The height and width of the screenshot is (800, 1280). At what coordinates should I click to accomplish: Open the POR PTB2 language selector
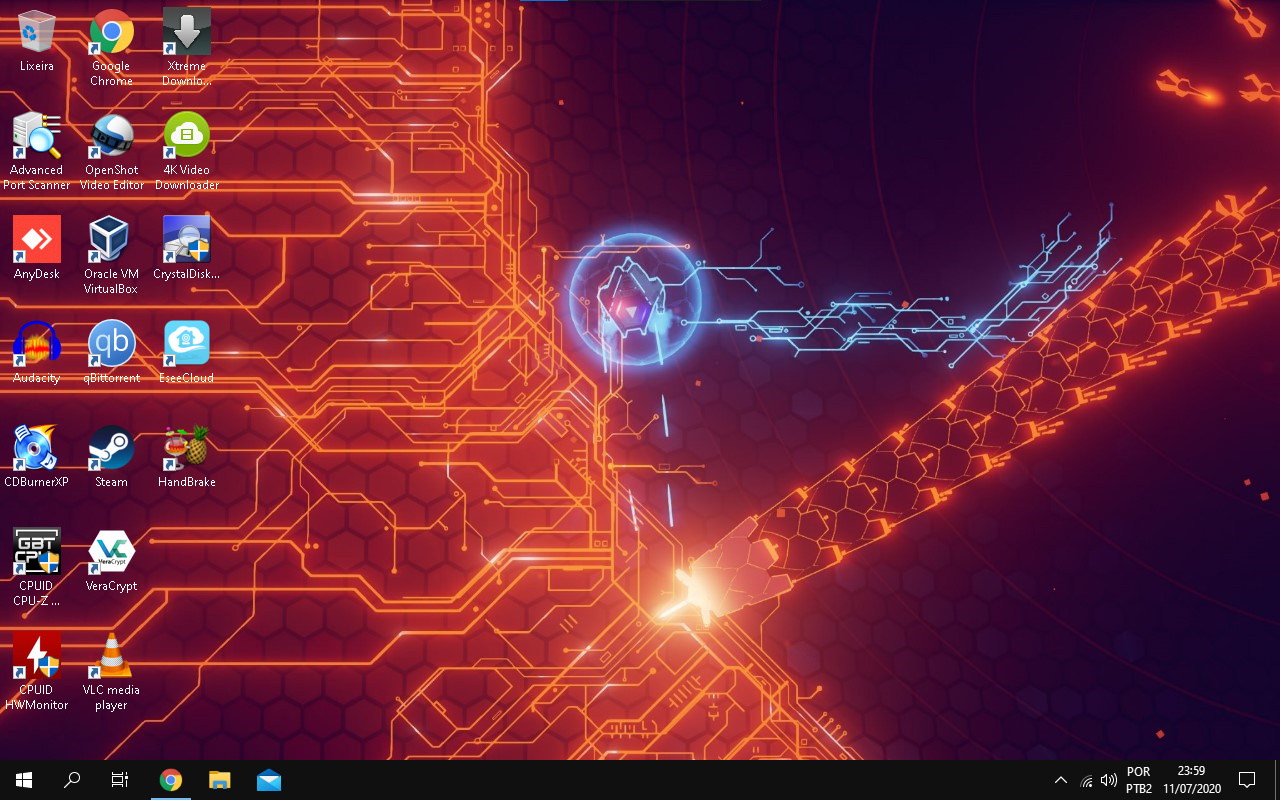click(x=1138, y=780)
